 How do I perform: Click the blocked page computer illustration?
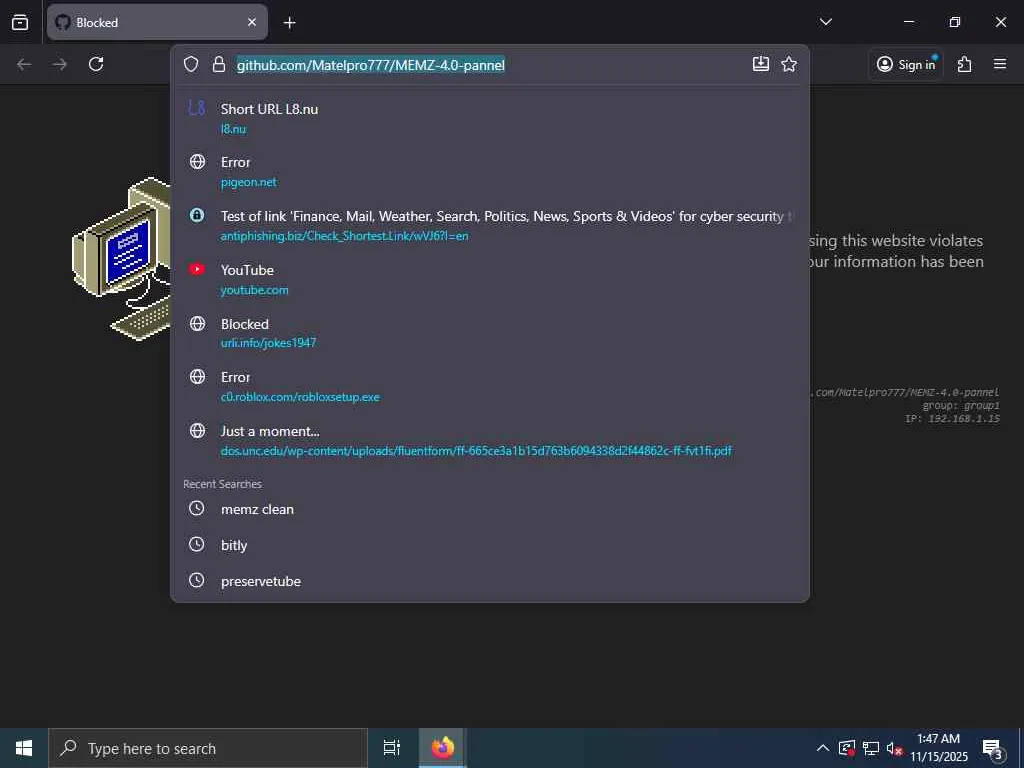click(121, 259)
